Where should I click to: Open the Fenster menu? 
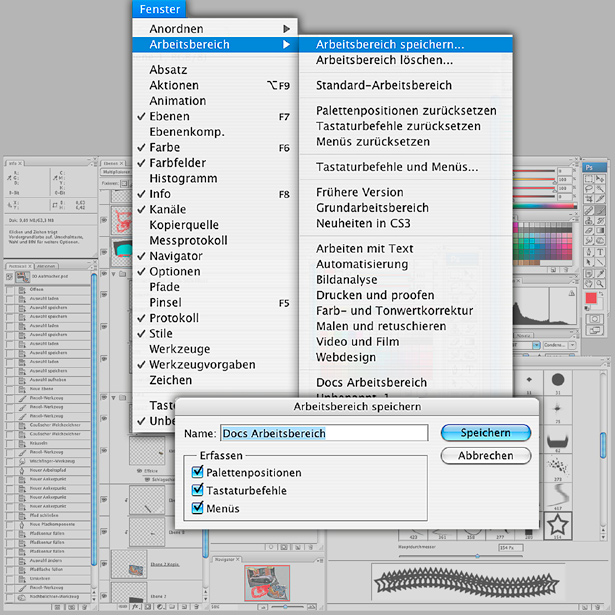pyautogui.click(x=160, y=9)
